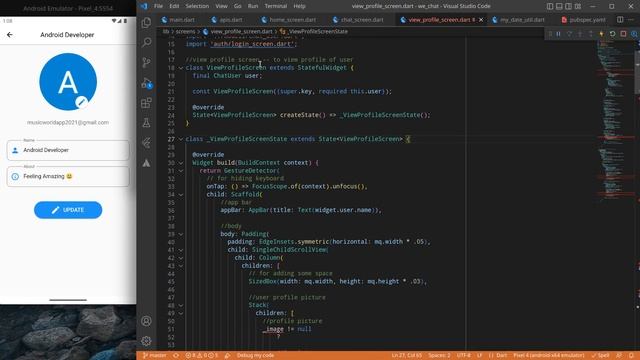Open the Run menu

tap(253, 6)
